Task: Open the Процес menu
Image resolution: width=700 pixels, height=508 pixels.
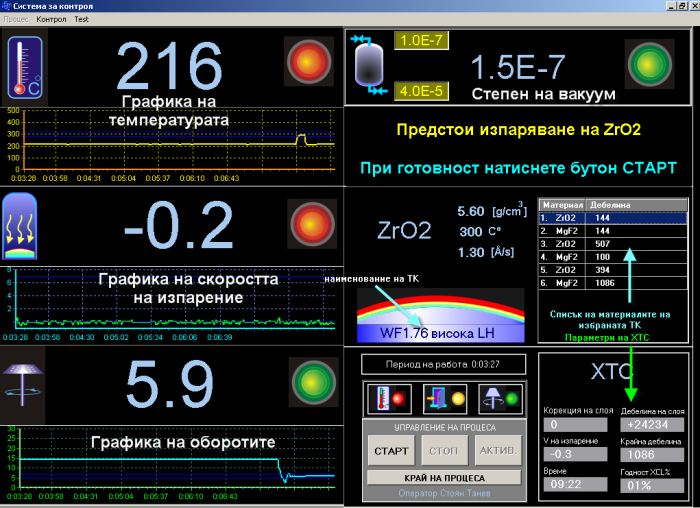Action: [16, 19]
